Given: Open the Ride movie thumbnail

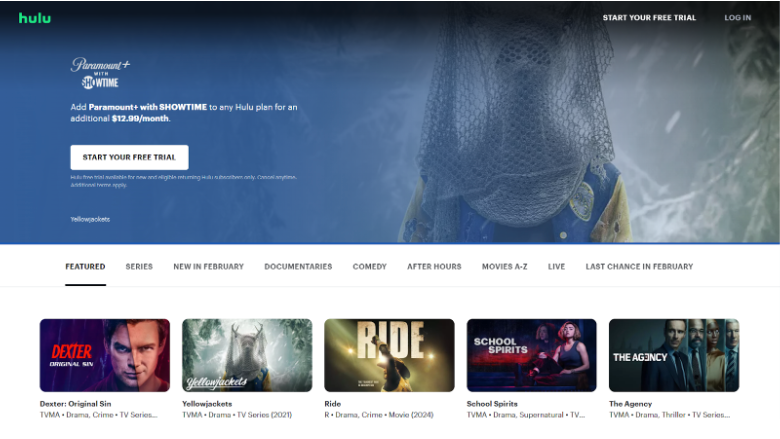Looking at the screenshot, I should coord(389,355).
